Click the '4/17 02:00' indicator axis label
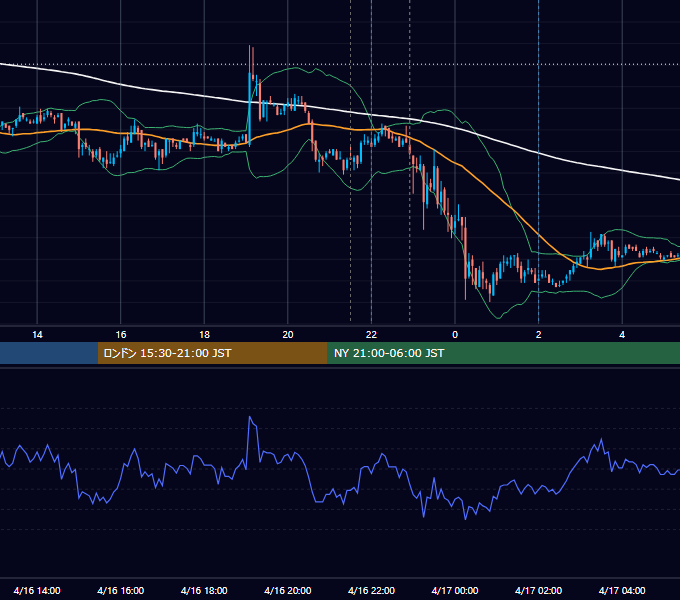680x600 pixels. pyautogui.click(x=539, y=590)
